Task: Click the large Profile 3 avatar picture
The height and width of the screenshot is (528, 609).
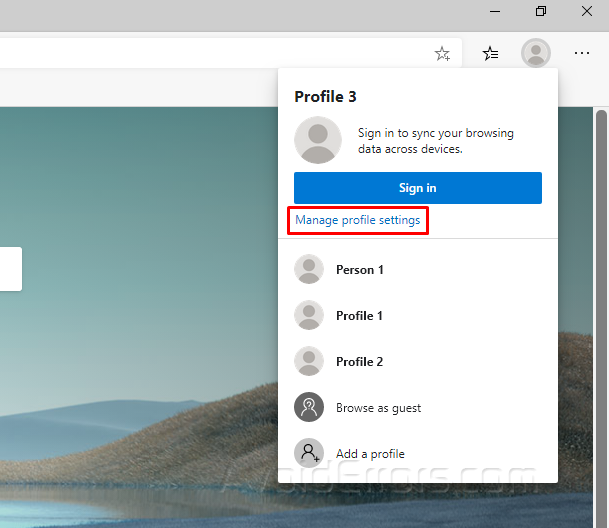Action: click(318, 140)
